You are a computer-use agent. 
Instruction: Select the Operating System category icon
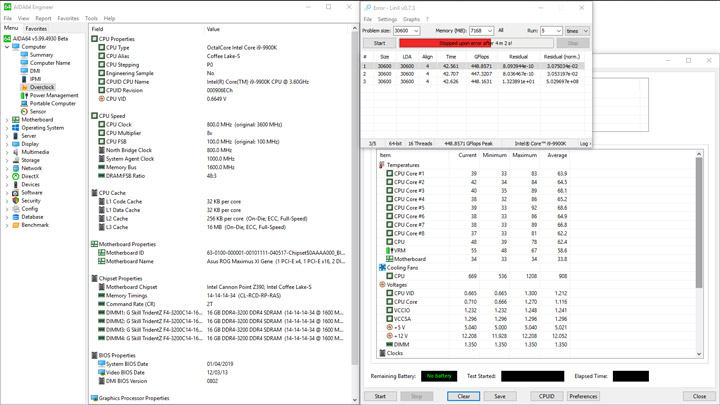coord(16,128)
